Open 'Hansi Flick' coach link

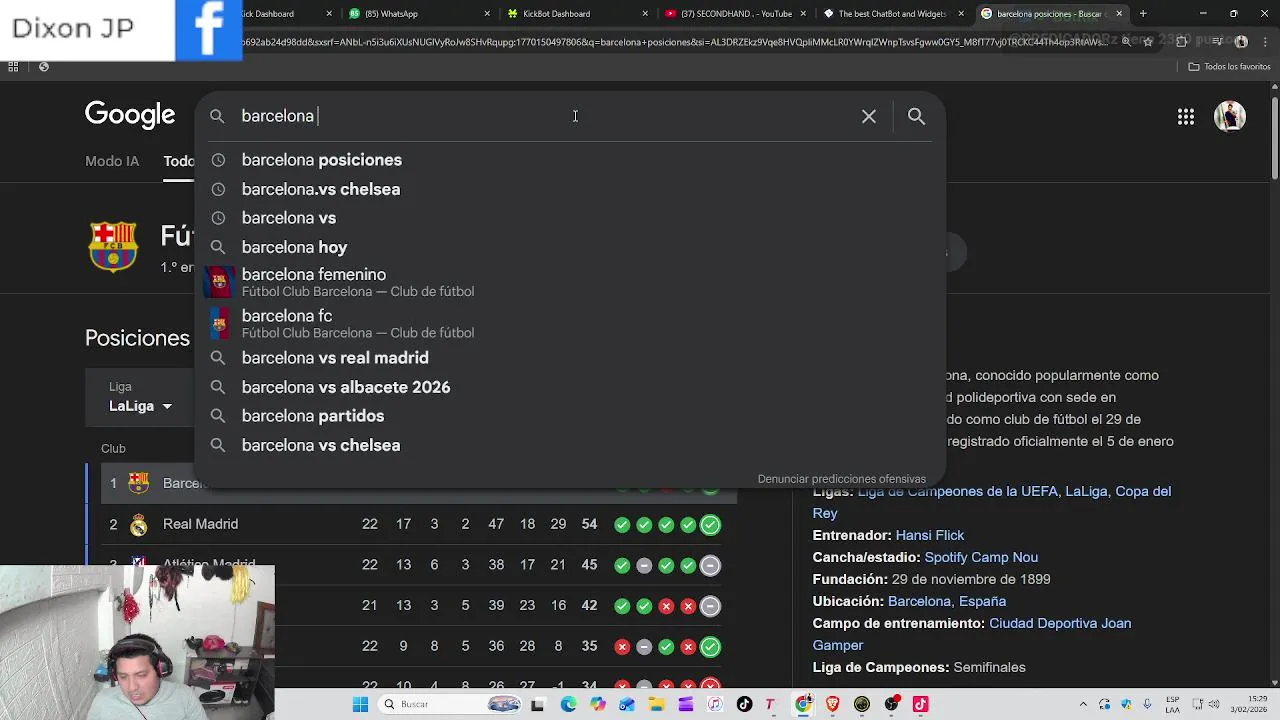coord(930,535)
